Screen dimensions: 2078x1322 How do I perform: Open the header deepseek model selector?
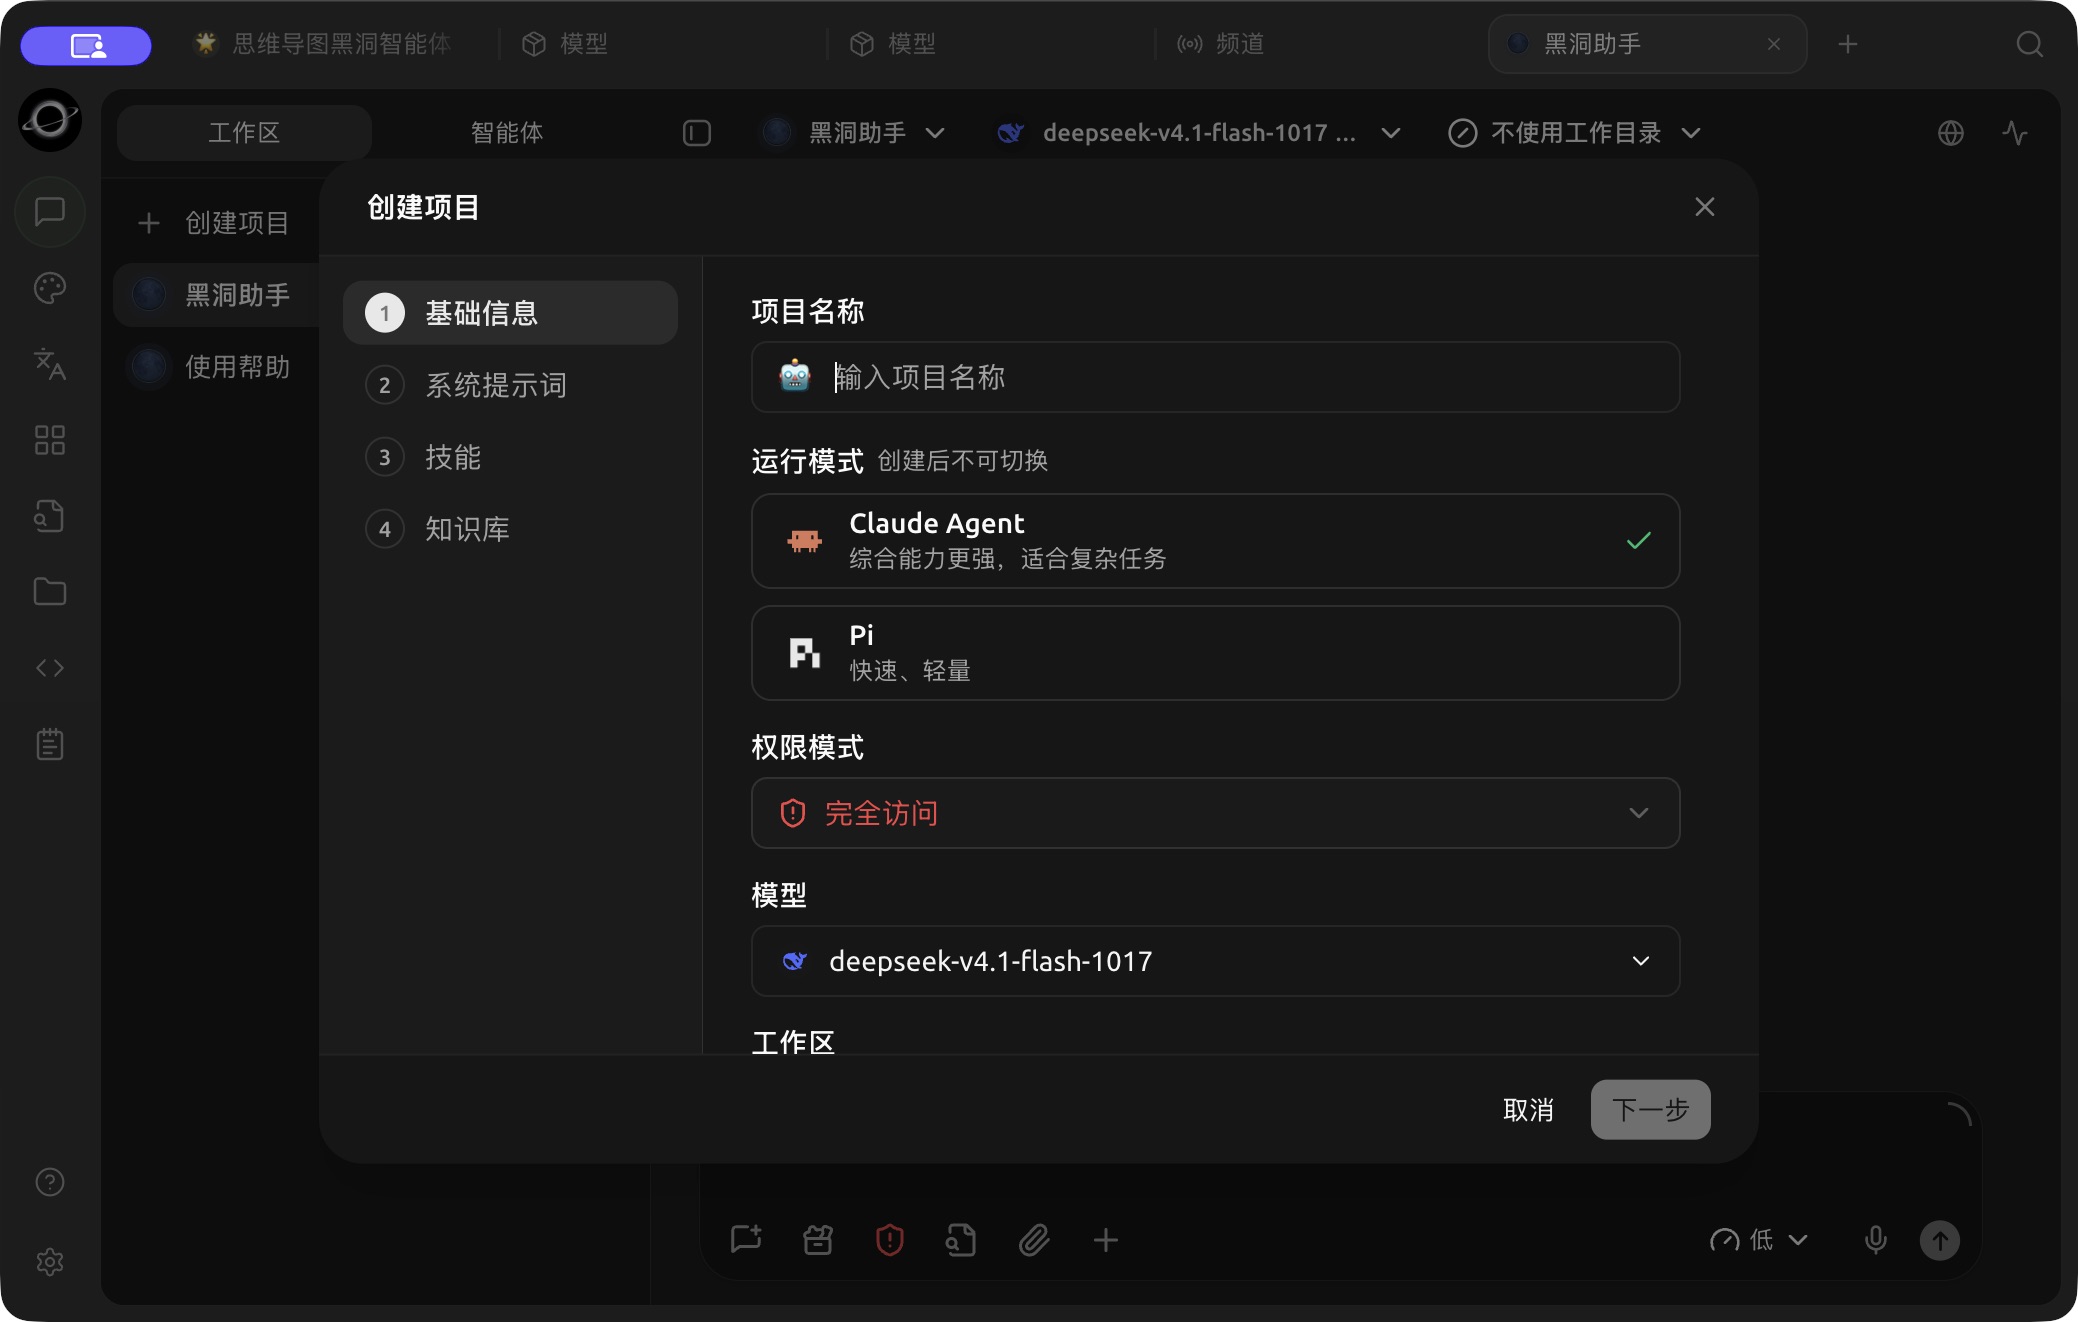(1198, 133)
